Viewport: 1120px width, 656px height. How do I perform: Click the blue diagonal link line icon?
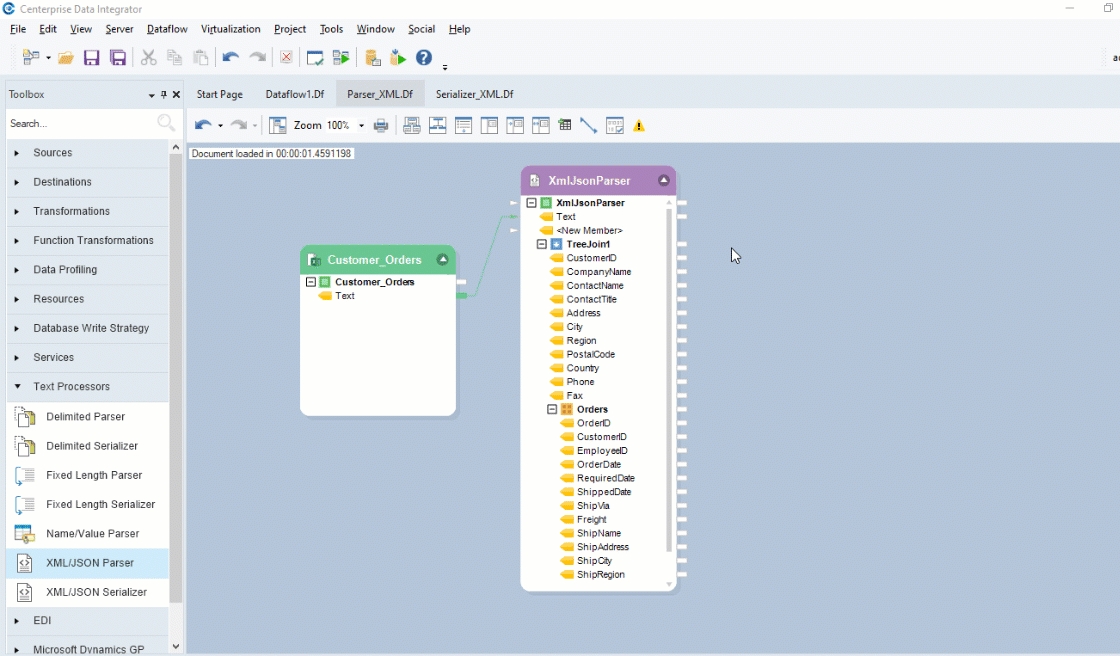click(588, 125)
